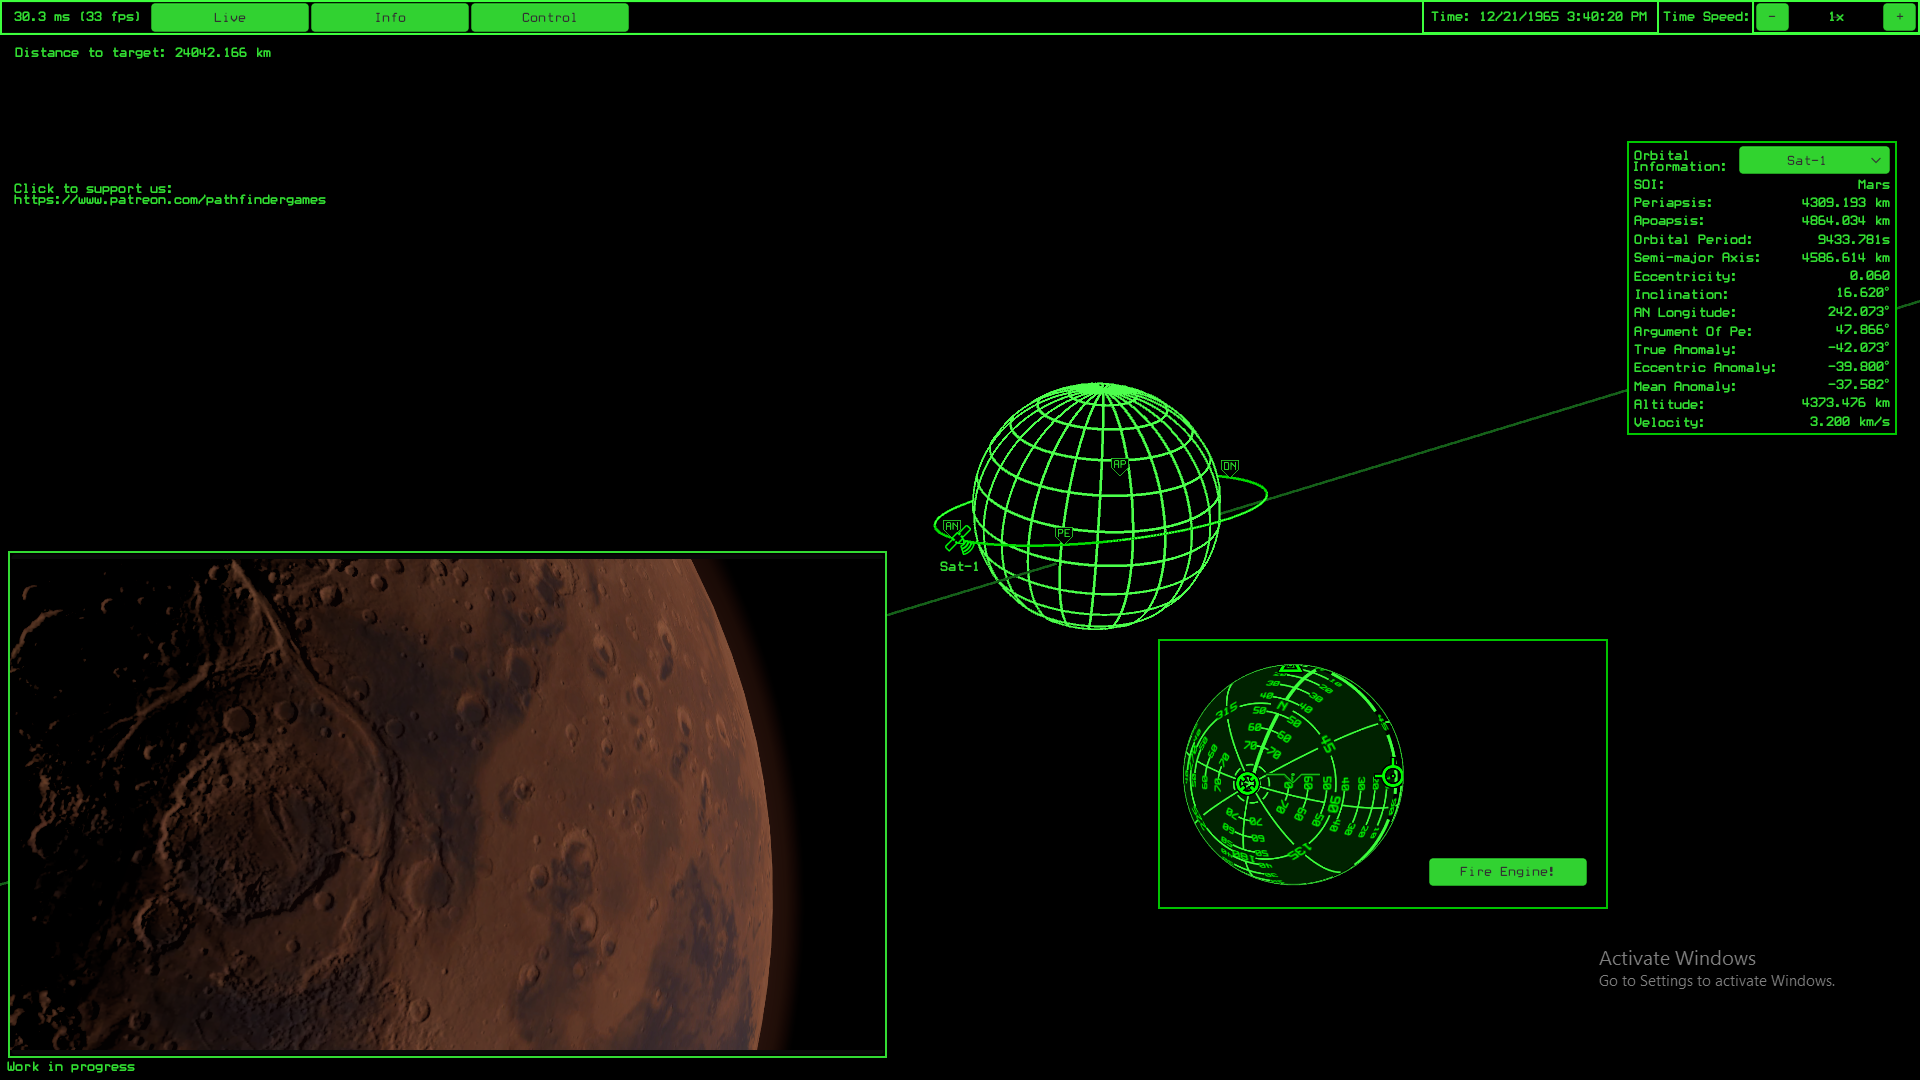Viewport: 1920px width, 1080px height.
Task: Click the Sat-1 satellite icon on orbit
Action: point(961,541)
